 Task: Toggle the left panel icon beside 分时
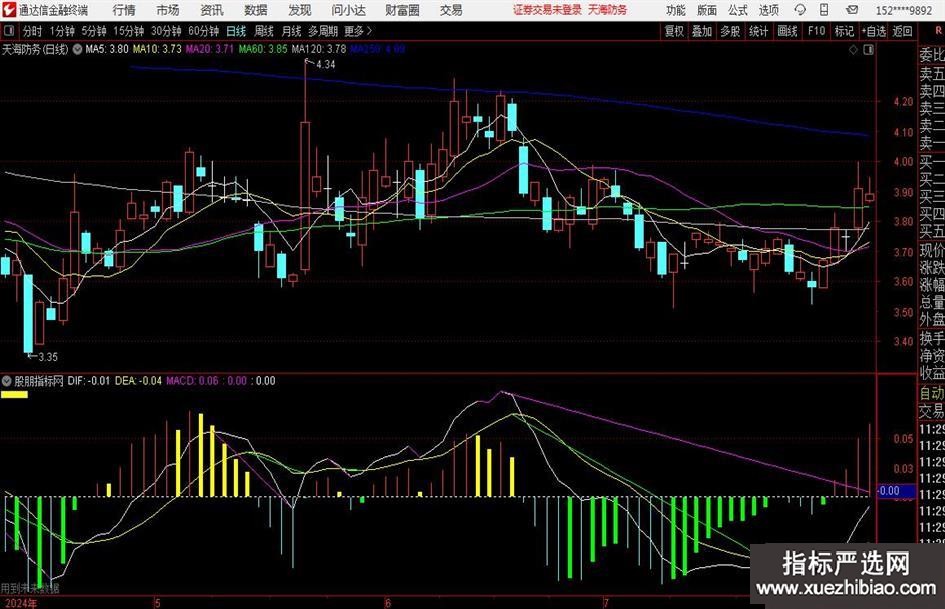8,31
